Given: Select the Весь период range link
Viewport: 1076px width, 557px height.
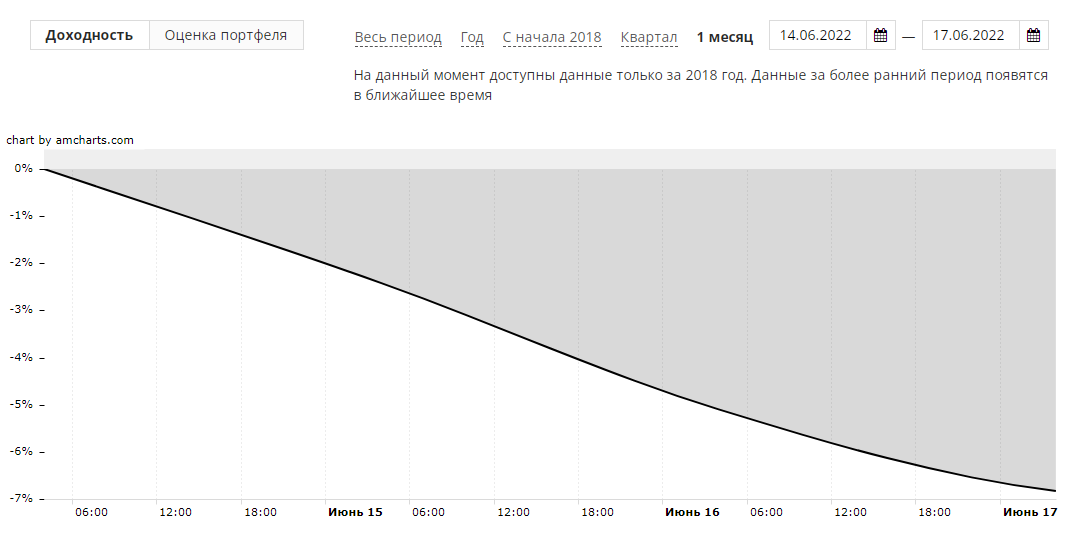Looking at the screenshot, I should click(x=398, y=37).
